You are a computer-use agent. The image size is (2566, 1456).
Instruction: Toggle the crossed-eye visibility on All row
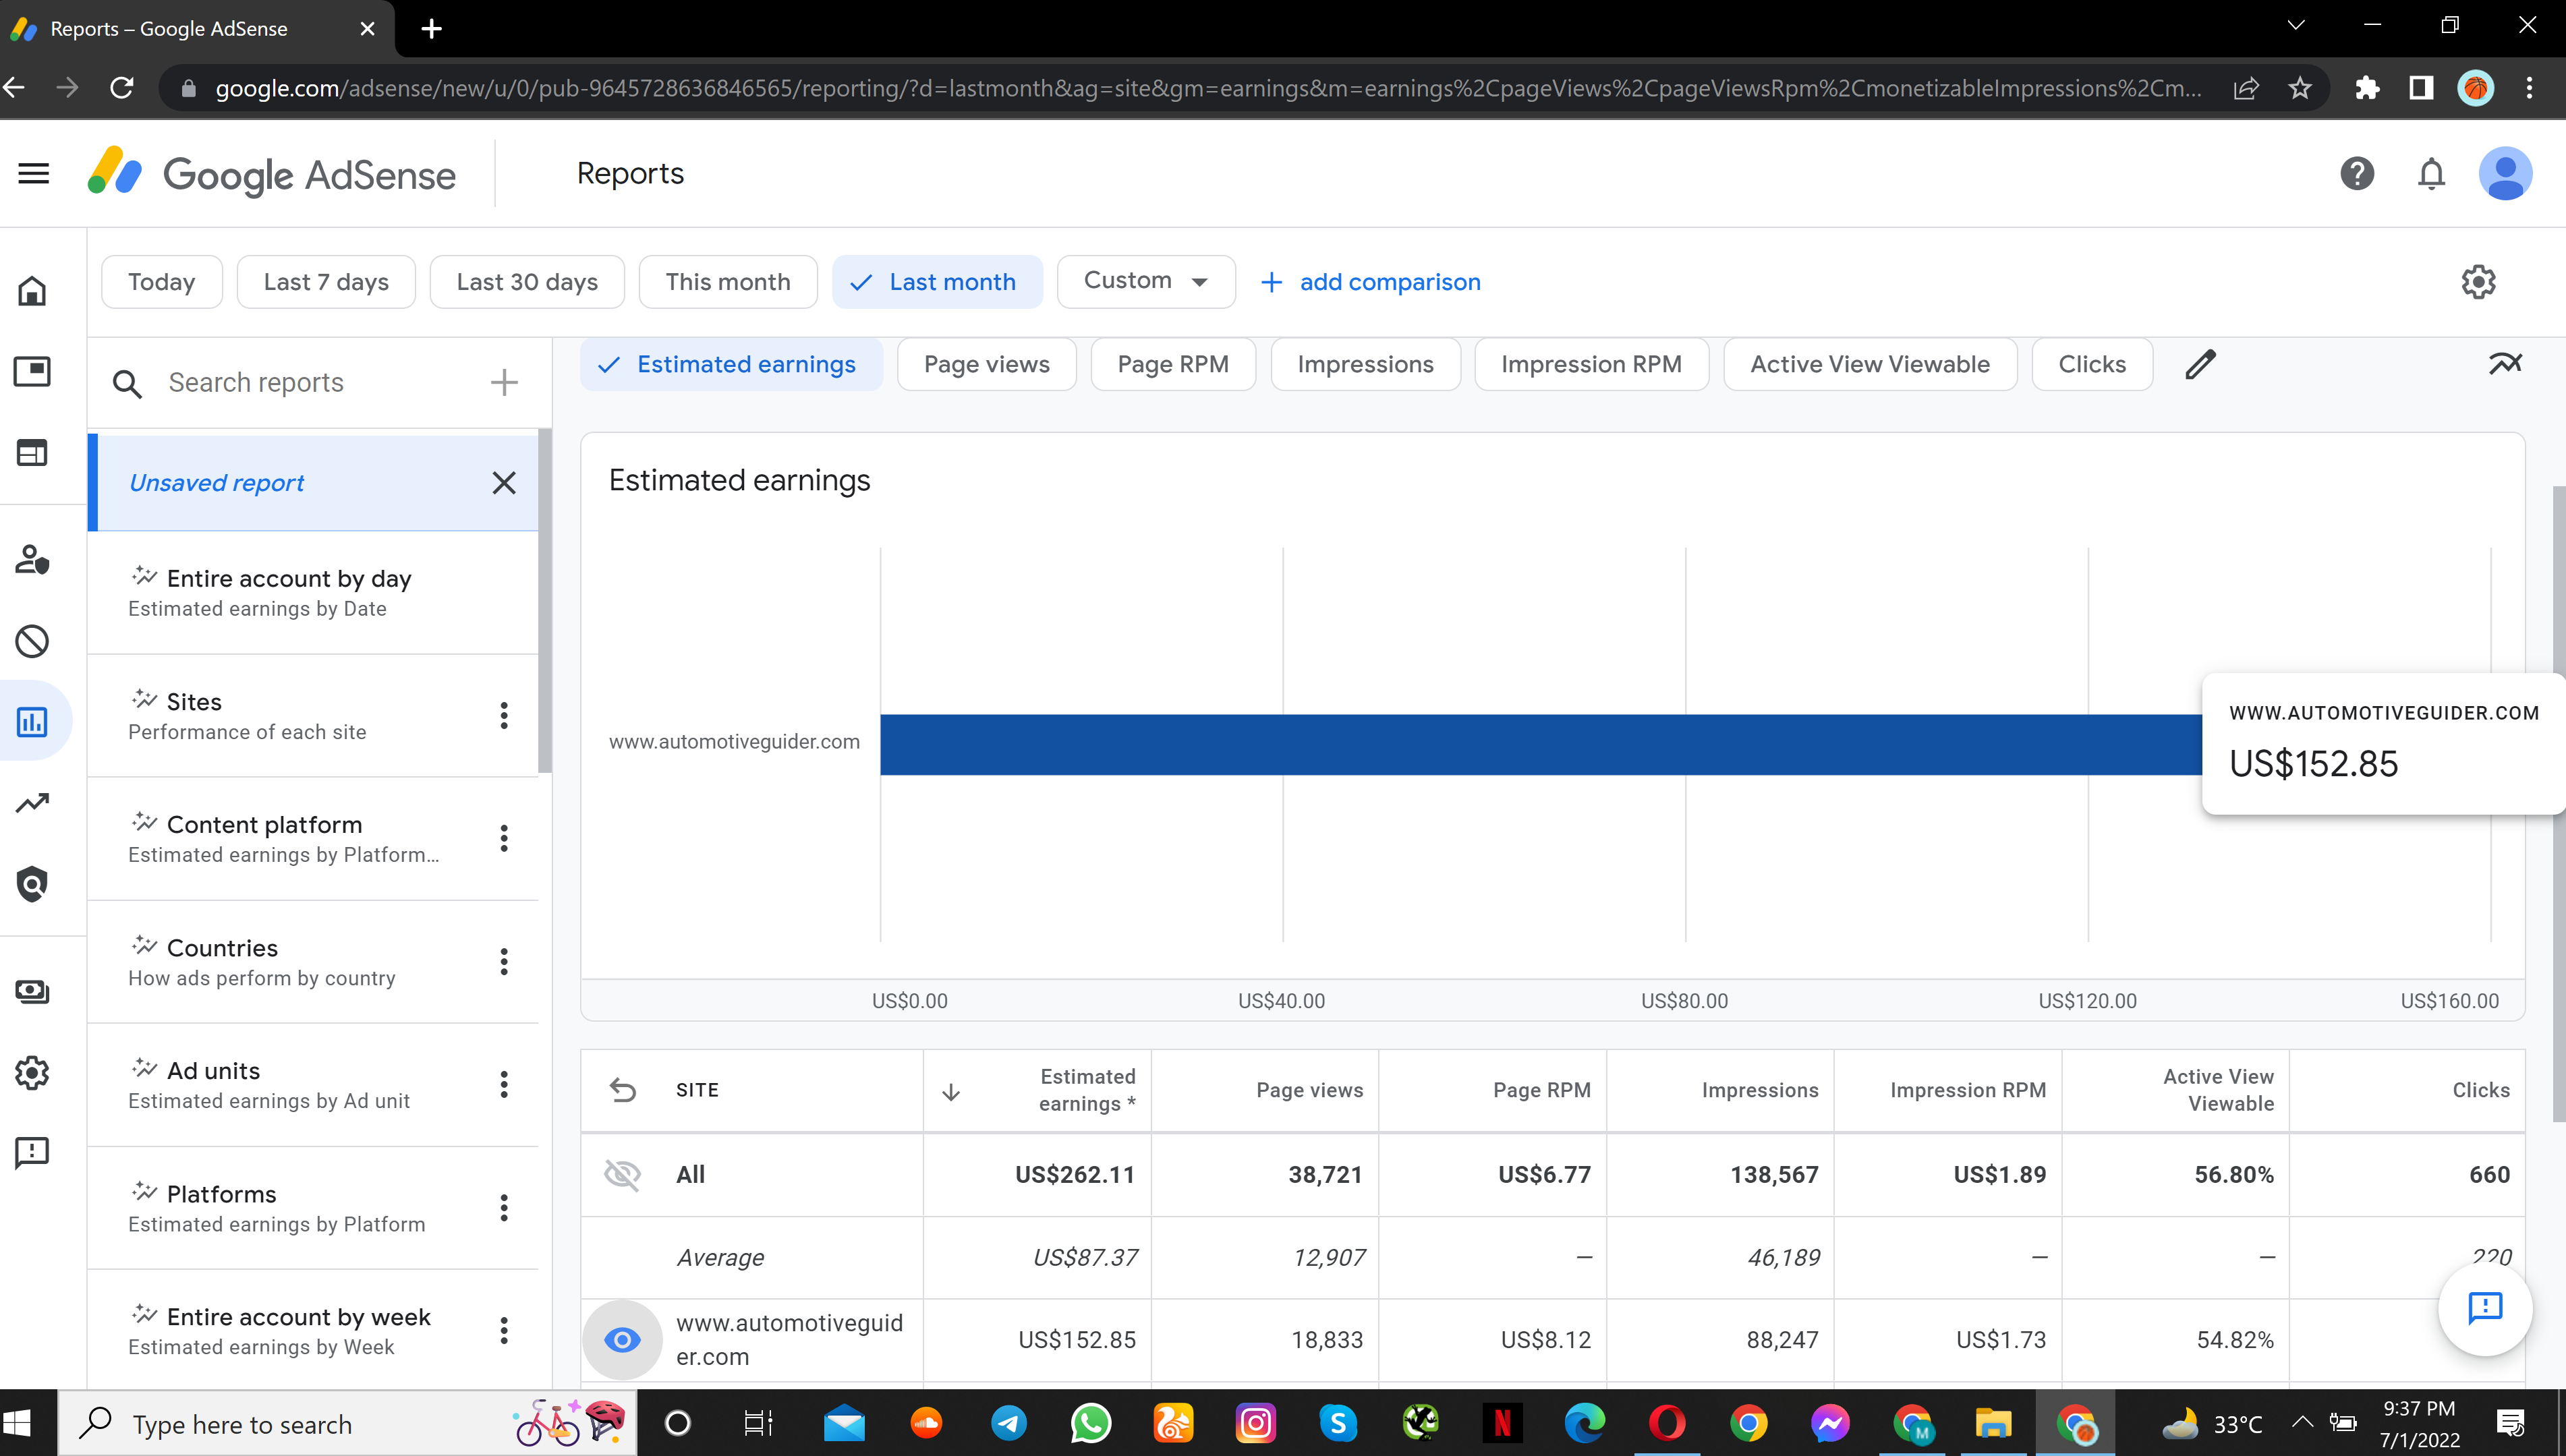622,1174
